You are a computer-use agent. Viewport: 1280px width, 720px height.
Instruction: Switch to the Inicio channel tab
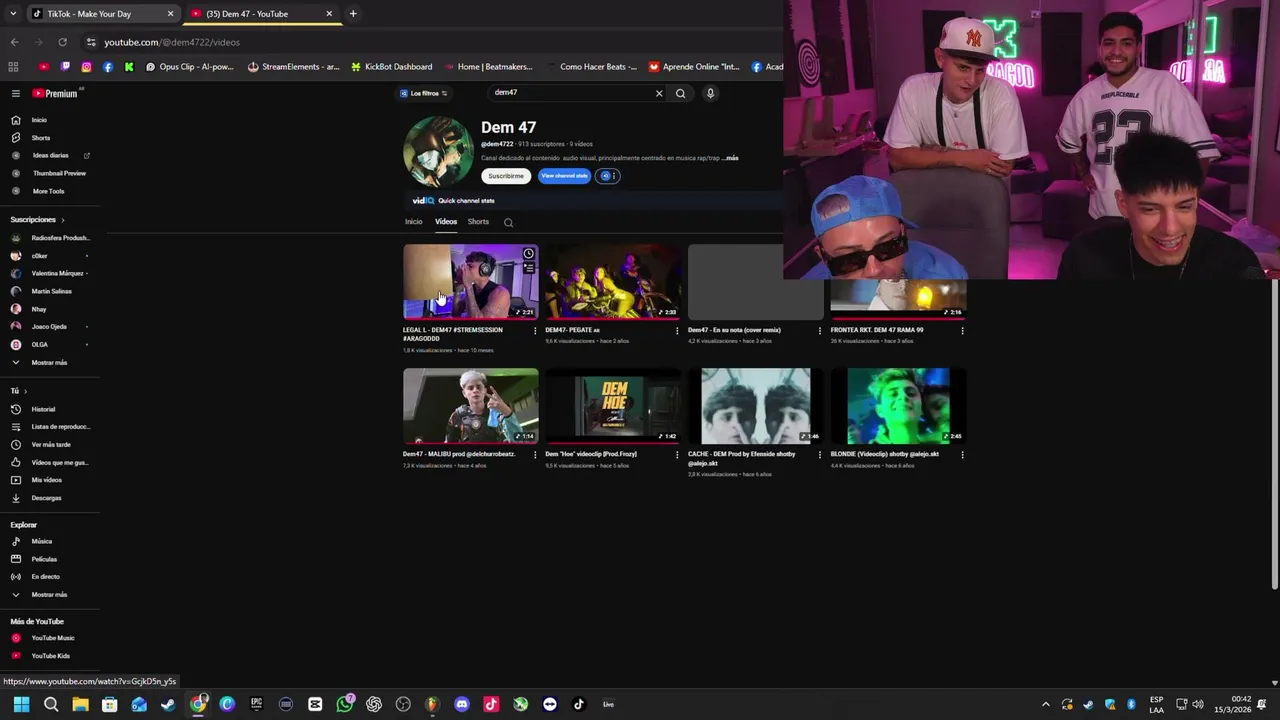(x=414, y=222)
